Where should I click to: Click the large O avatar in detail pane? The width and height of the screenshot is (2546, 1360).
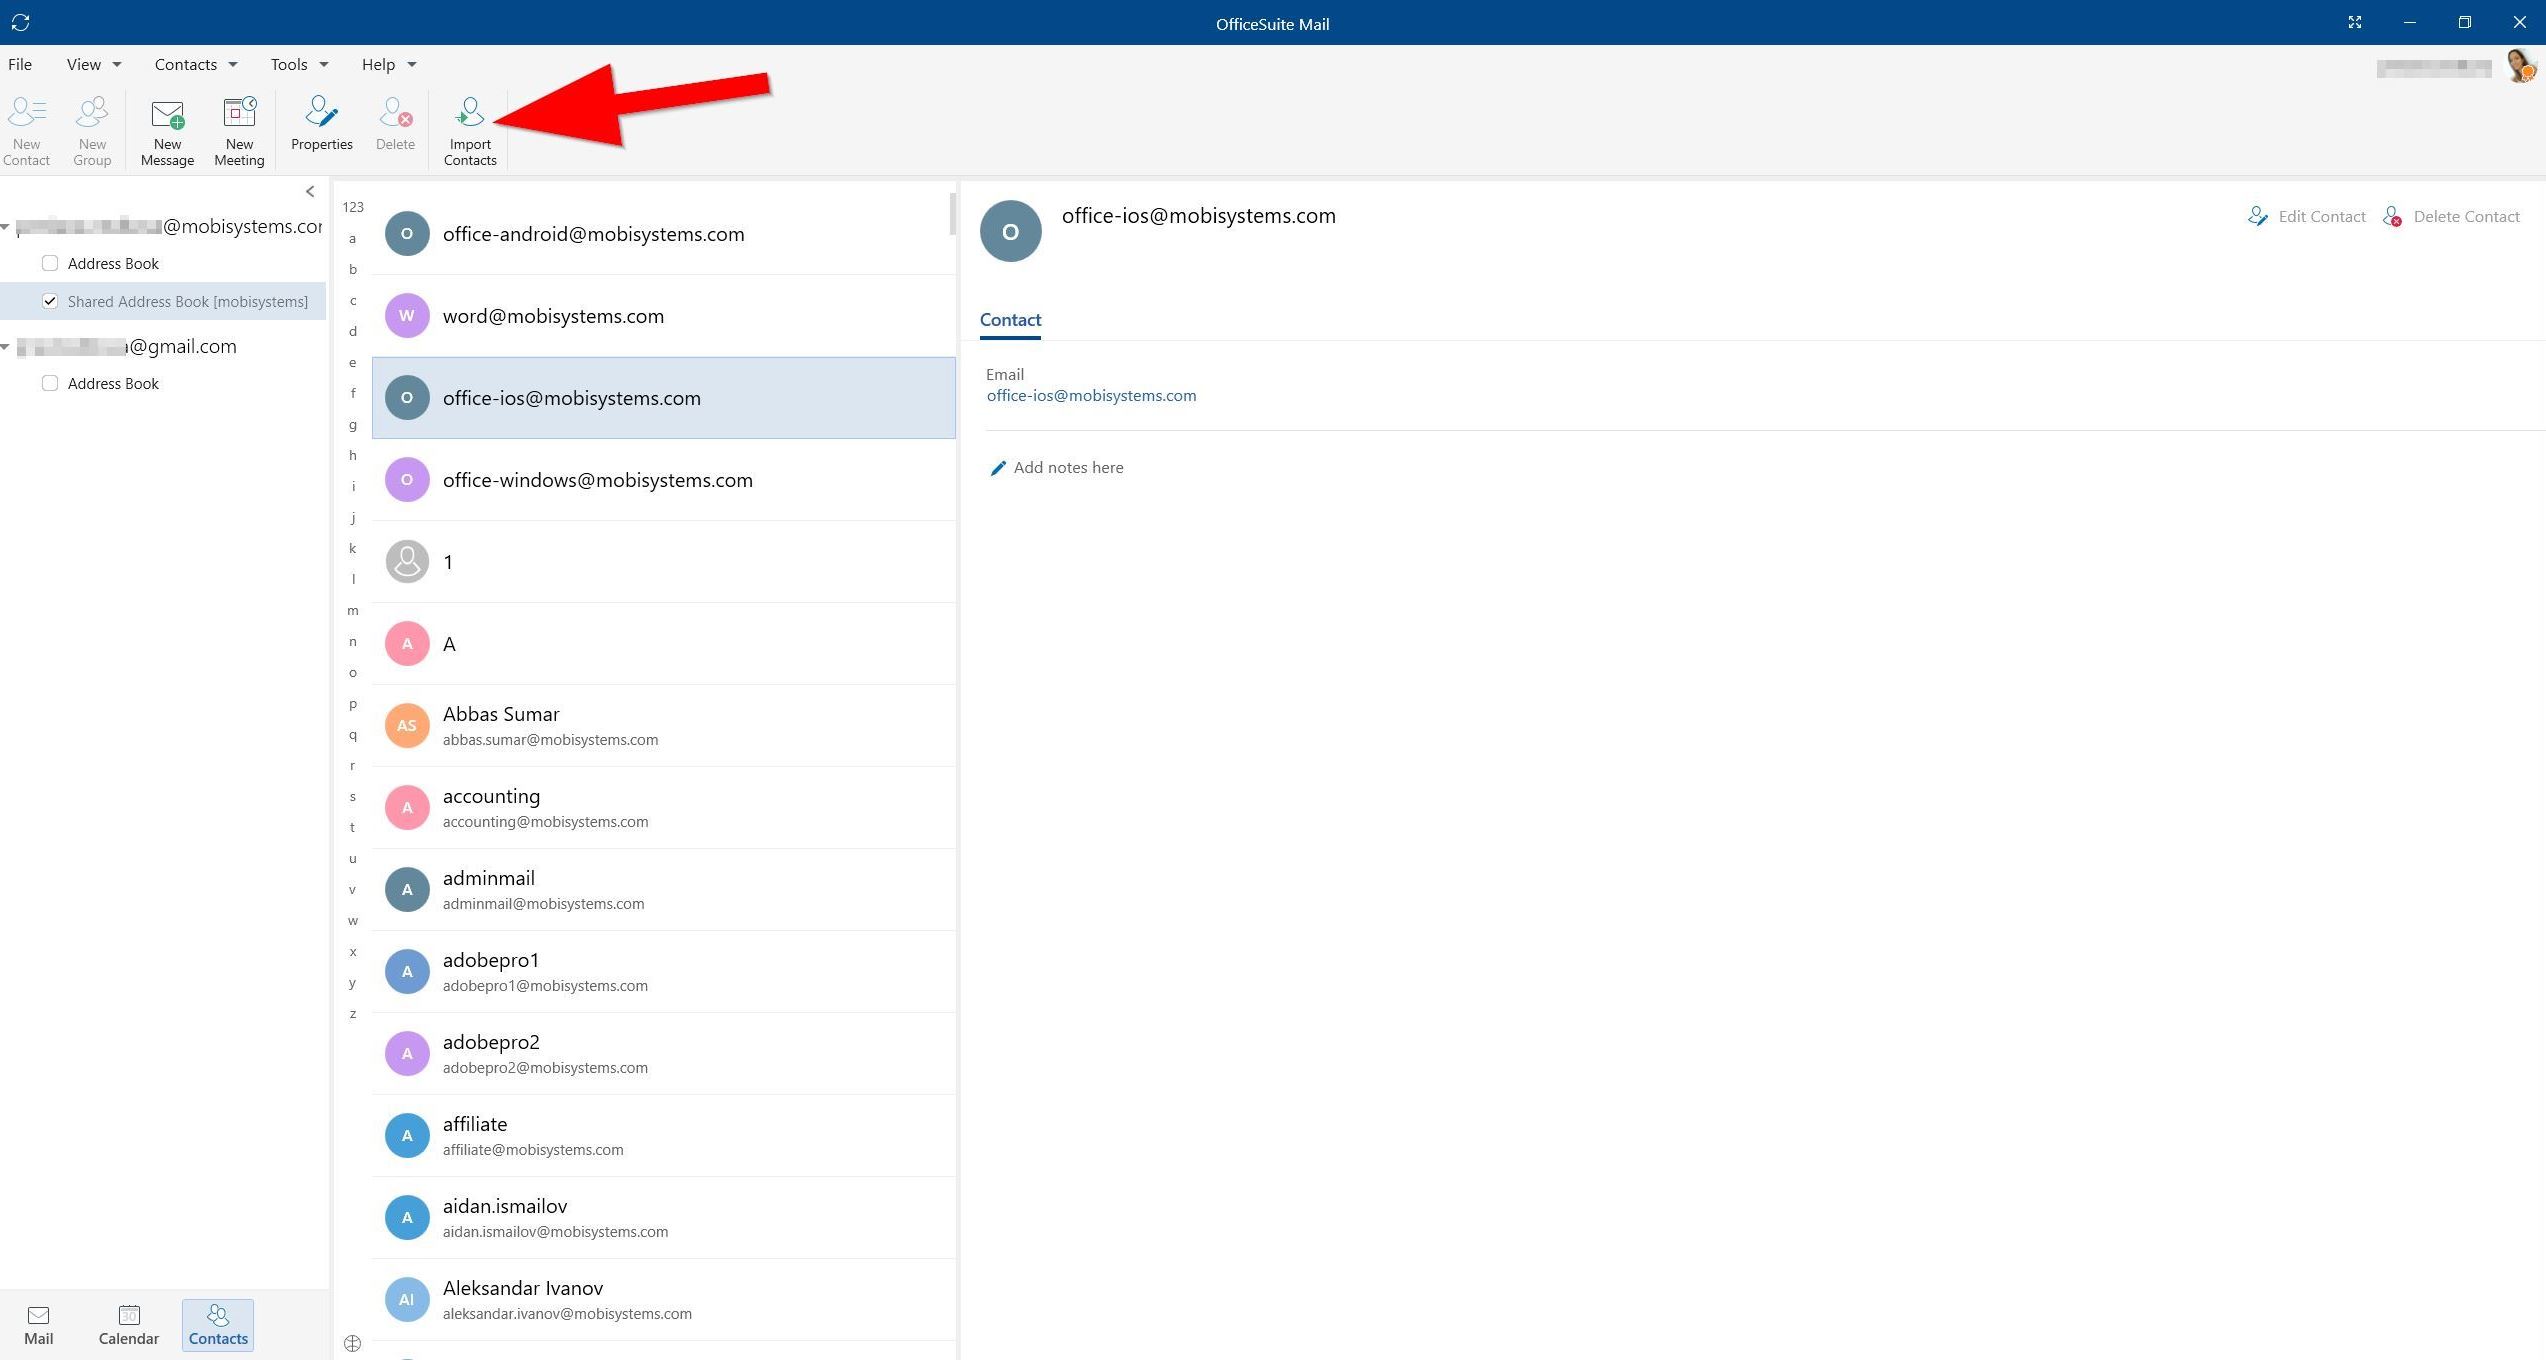pyautogui.click(x=1011, y=231)
